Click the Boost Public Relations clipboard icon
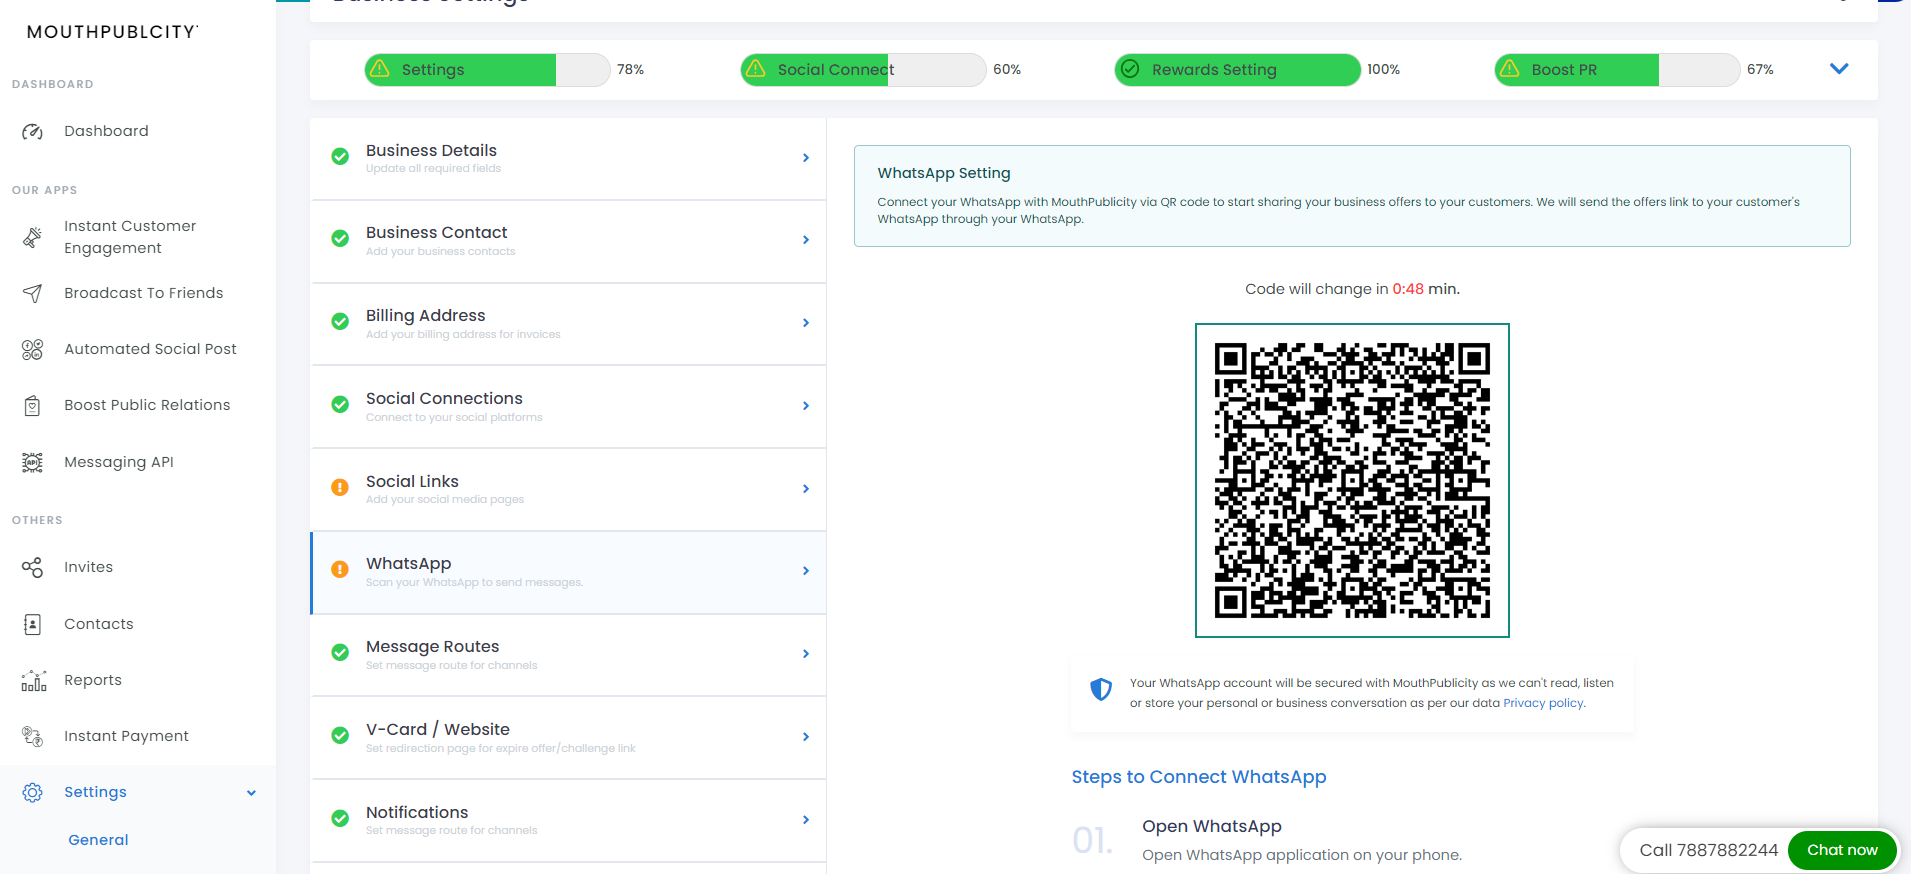The image size is (1911, 874). (32, 405)
